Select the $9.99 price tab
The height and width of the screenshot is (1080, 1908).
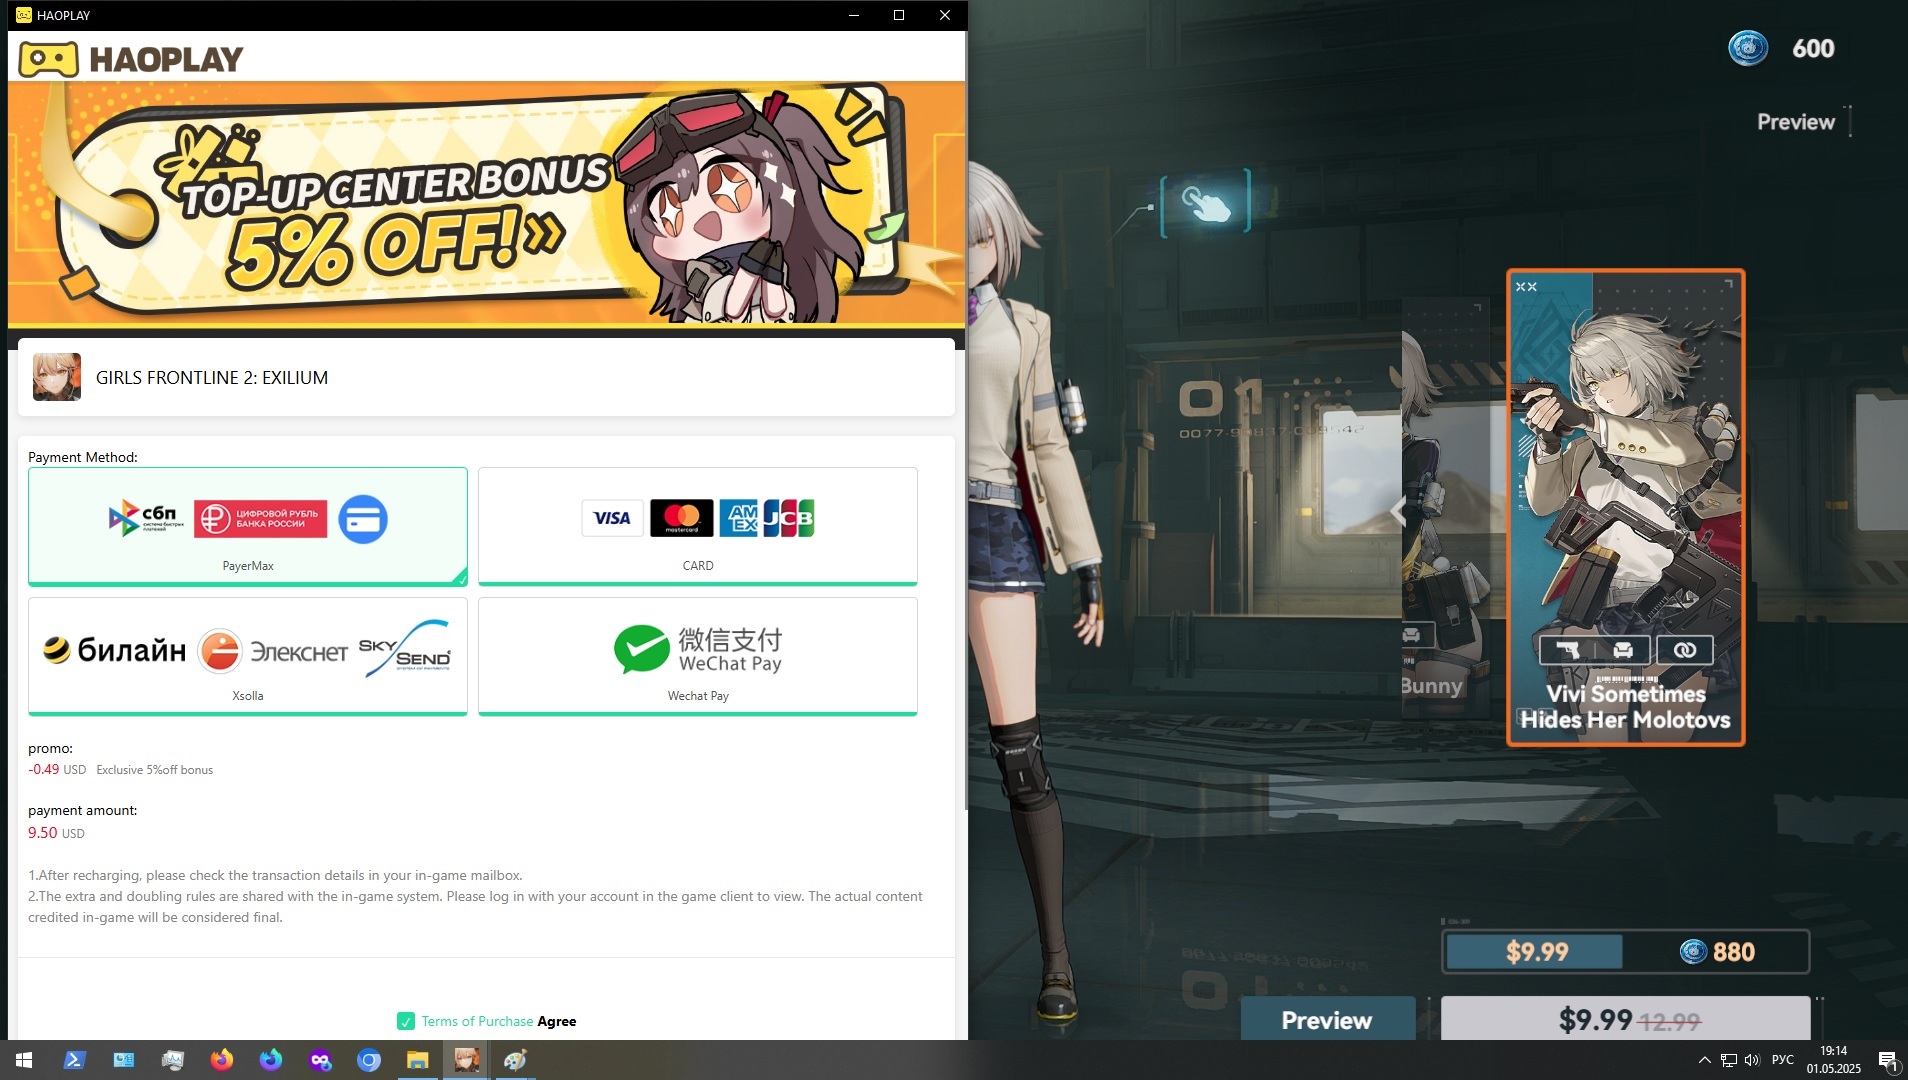click(x=1535, y=952)
